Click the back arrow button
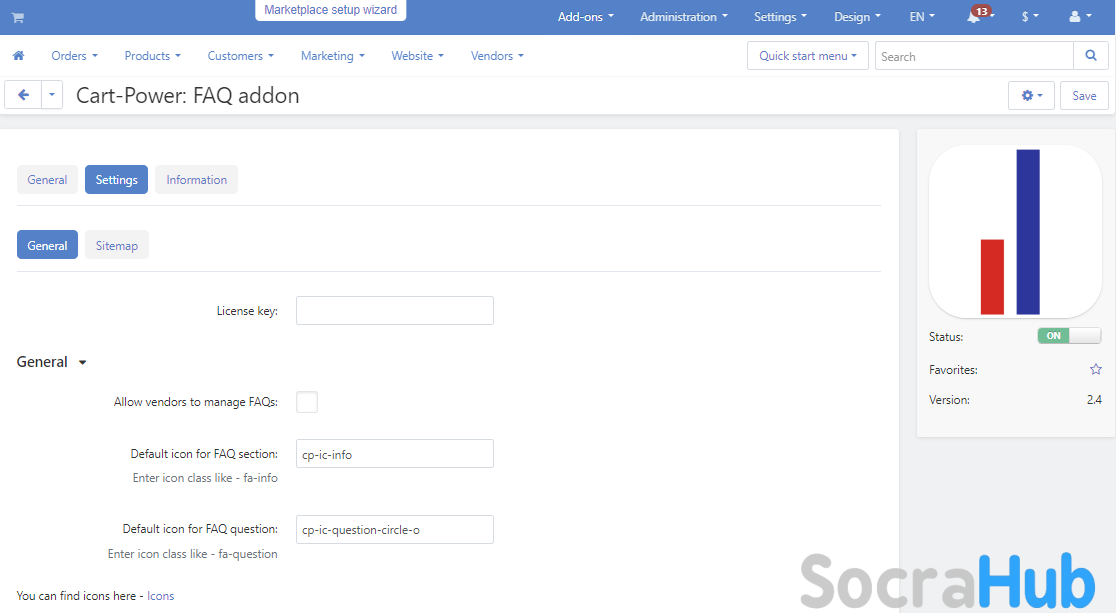The height and width of the screenshot is (613, 1116). tap(23, 95)
